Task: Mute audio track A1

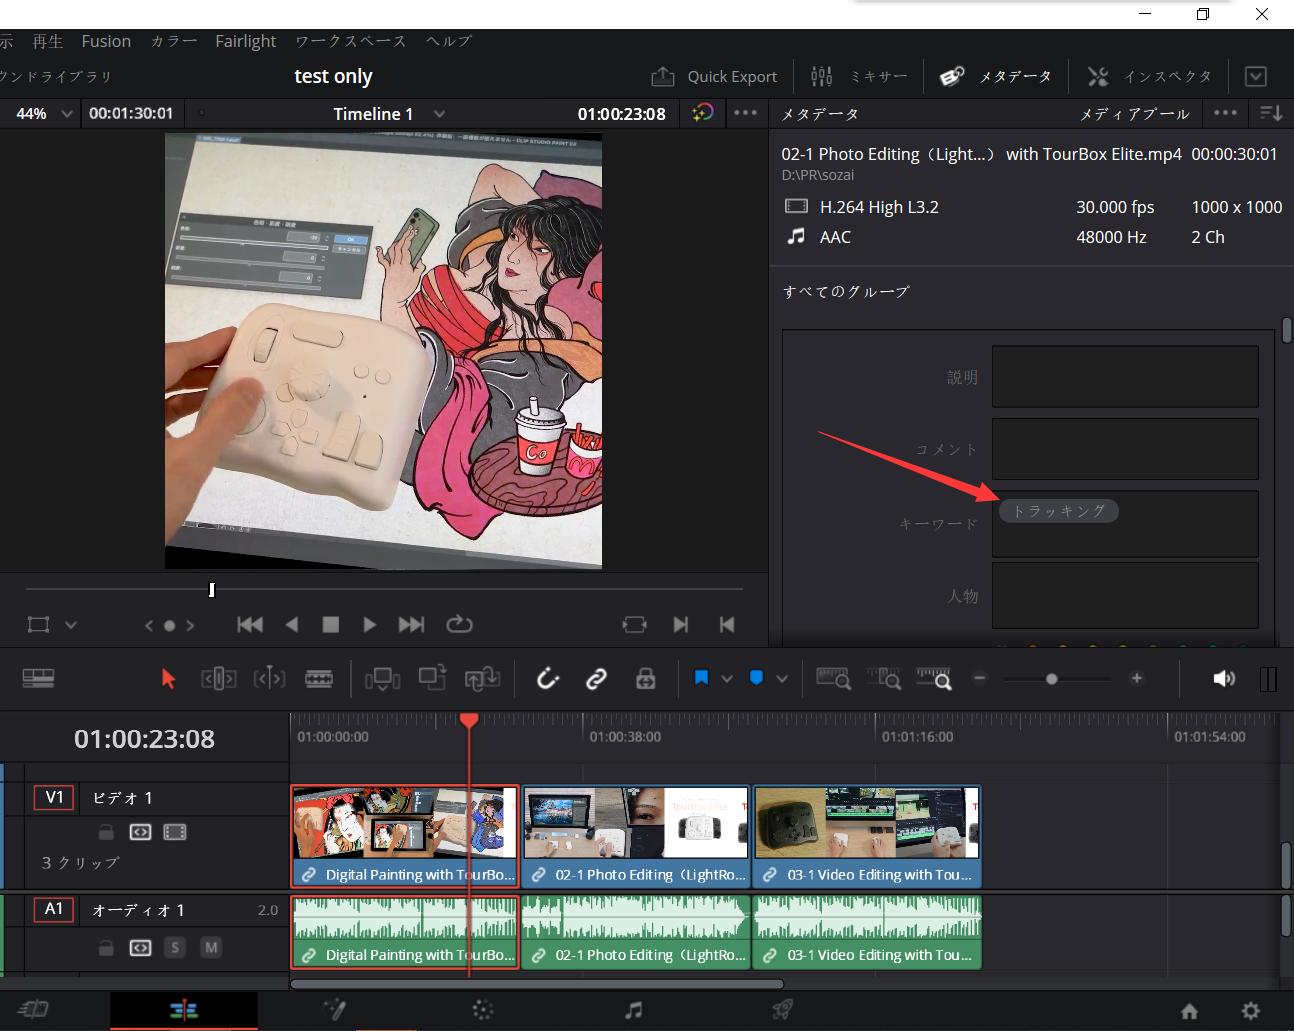Action: (211, 947)
